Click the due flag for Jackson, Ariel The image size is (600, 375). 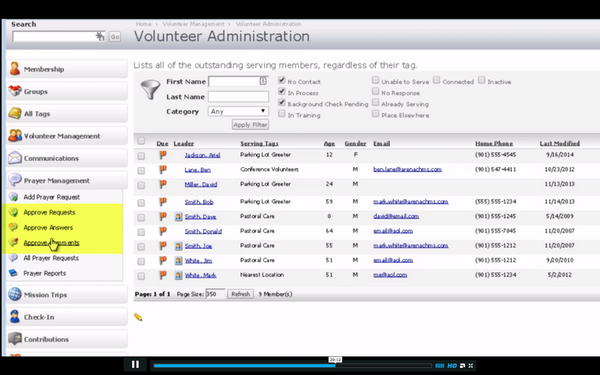pyautogui.click(x=163, y=155)
